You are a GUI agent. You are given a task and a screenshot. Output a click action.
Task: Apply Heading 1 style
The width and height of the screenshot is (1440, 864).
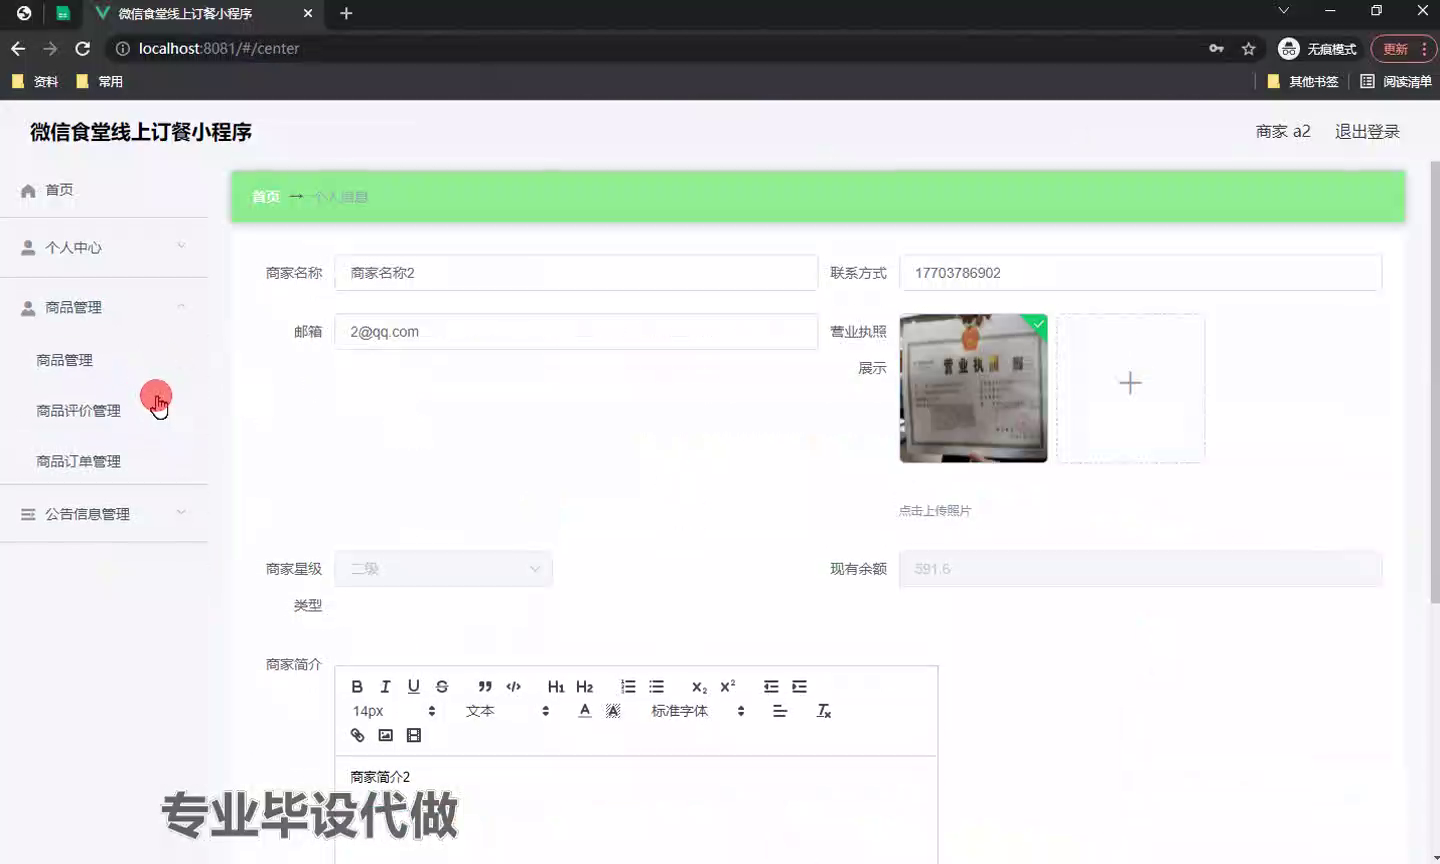(x=556, y=687)
